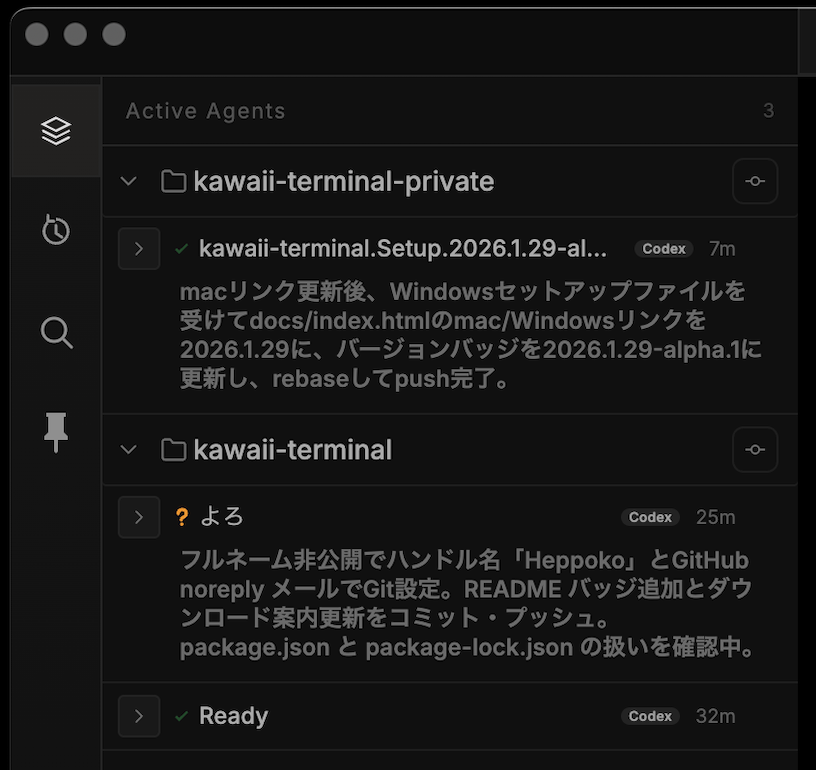Click commit graph button for kawaii-terminal-private
816x770 pixels.
coord(755,181)
